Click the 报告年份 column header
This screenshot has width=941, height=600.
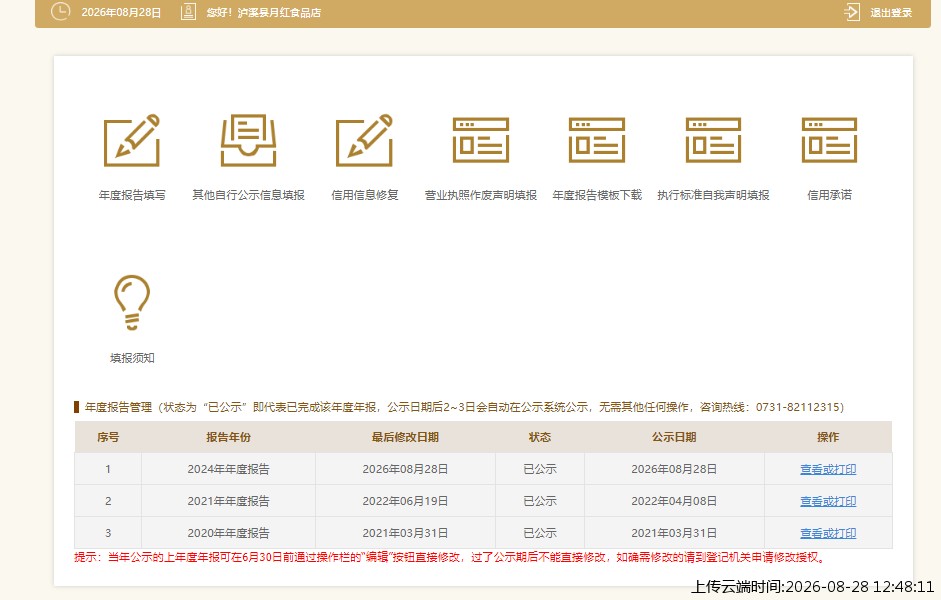tap(228, 437)
